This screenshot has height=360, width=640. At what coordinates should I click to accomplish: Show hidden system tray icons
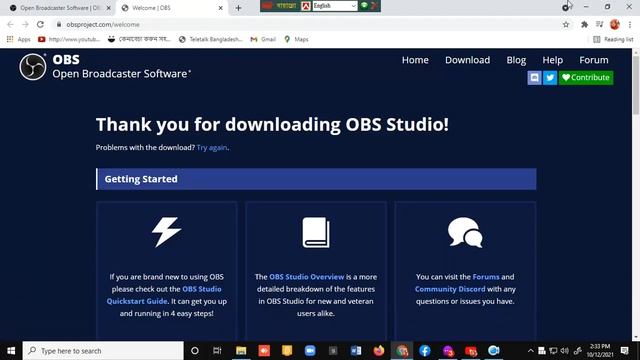530,351
